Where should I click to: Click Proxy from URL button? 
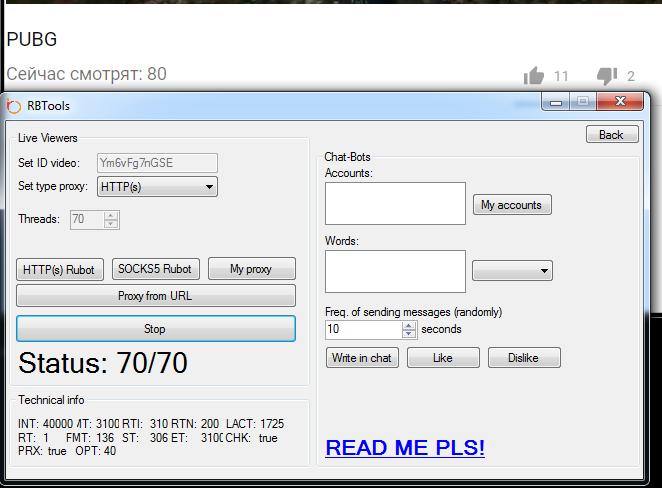tap(155, 296)
